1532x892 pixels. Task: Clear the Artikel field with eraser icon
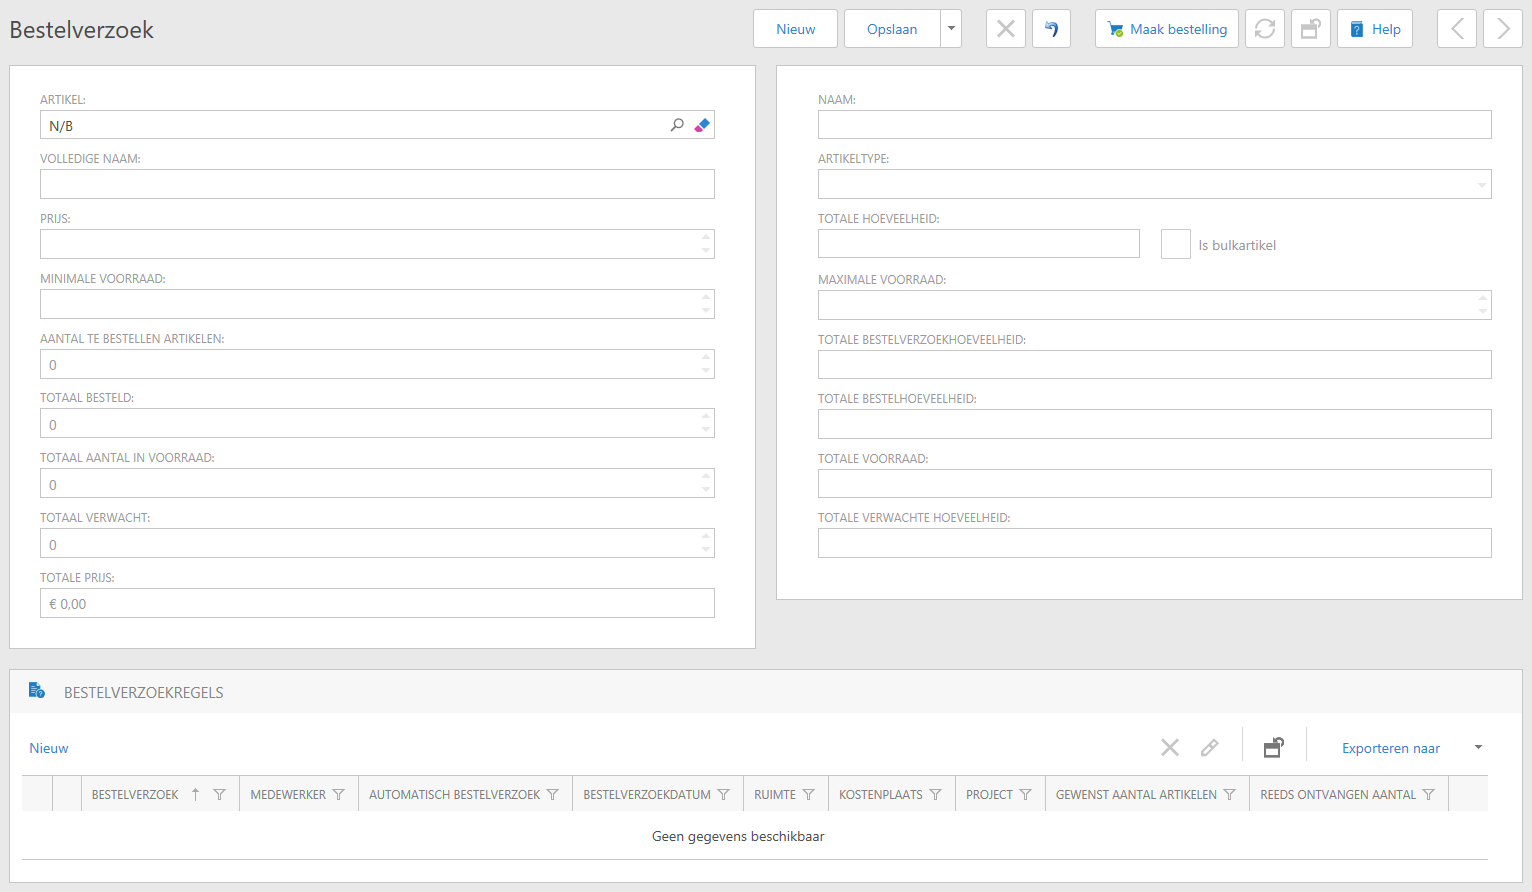coord(702,125)
